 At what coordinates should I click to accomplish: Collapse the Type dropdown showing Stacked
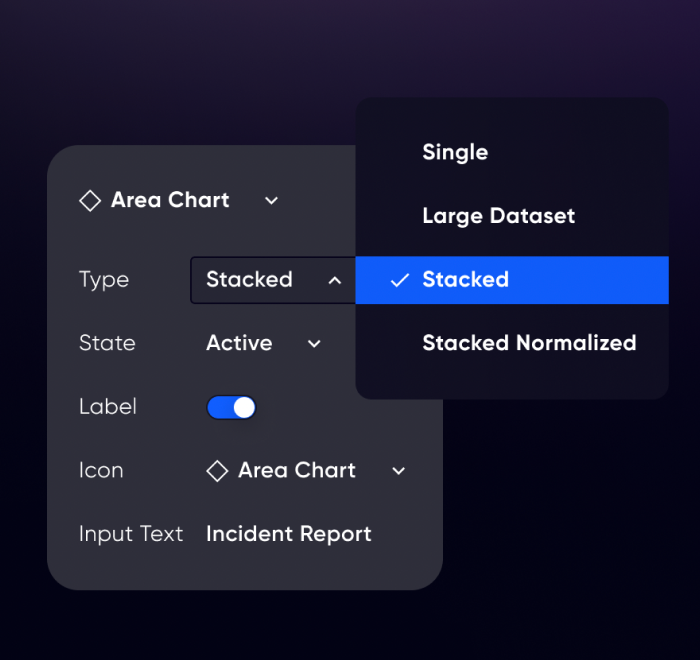coord(334,280)
